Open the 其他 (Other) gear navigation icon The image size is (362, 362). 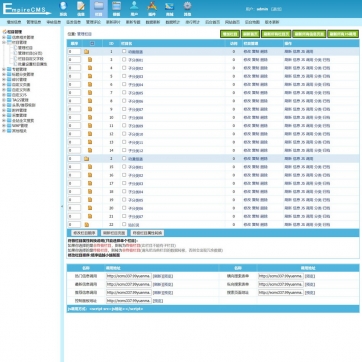point(187,9)
